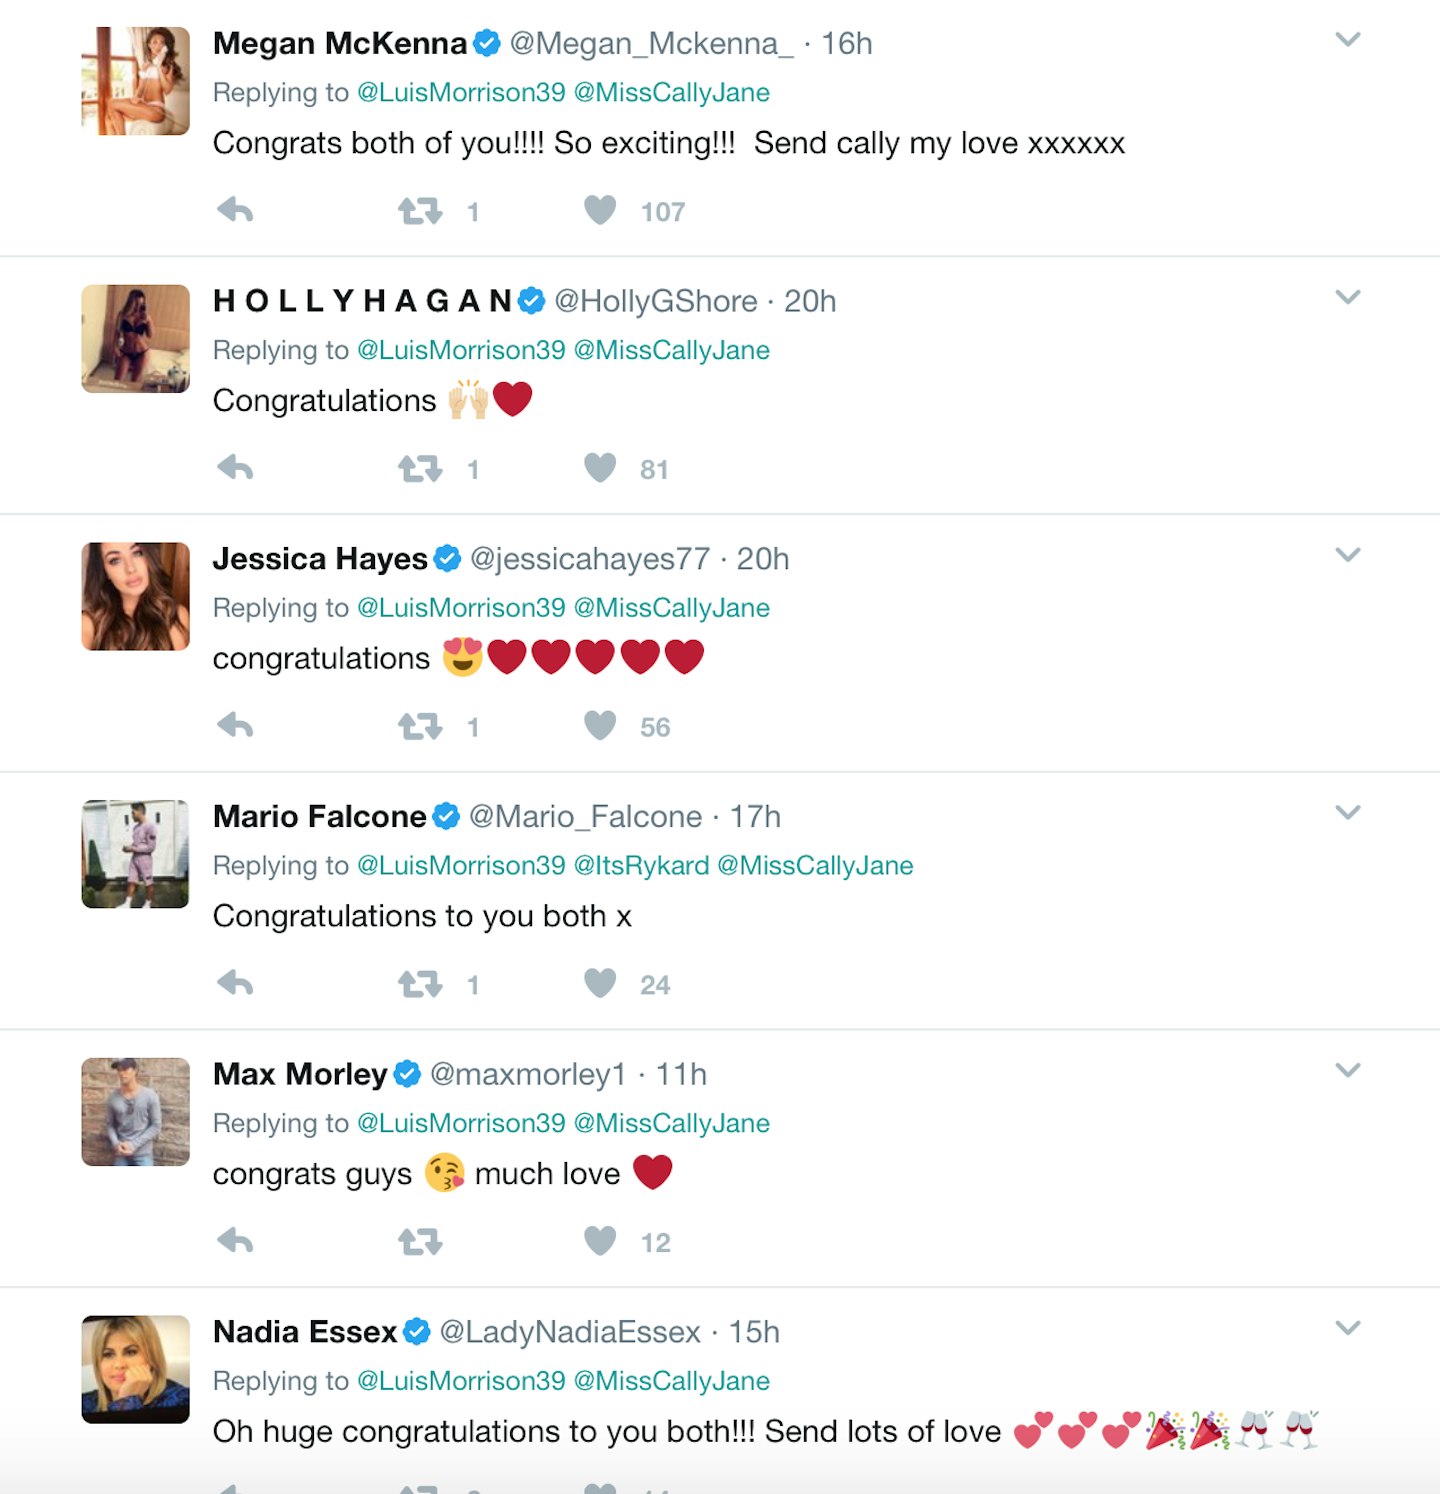Reply to Holly Hagan's tweet
Screen dimensions: 1440x1494
click(x=235, y=468)
